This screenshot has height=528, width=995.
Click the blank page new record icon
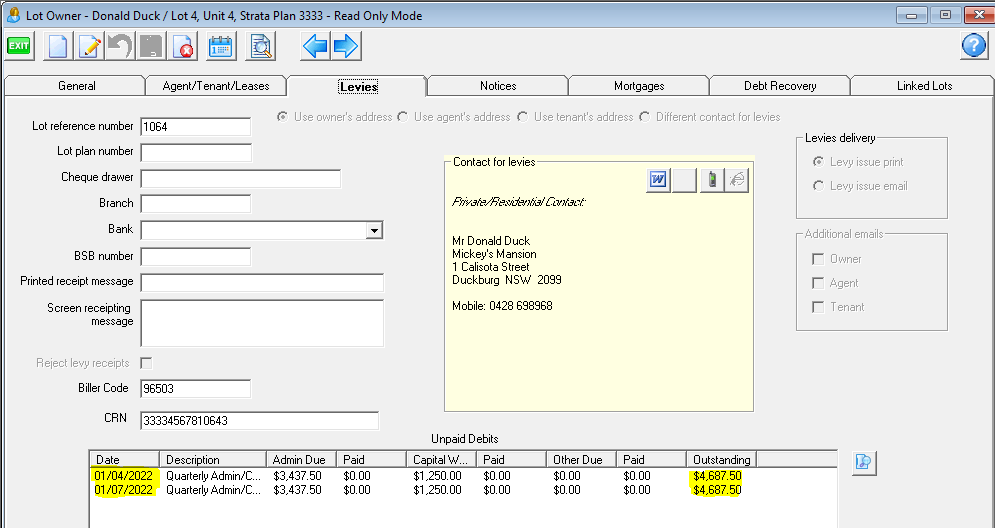point(59,46)
